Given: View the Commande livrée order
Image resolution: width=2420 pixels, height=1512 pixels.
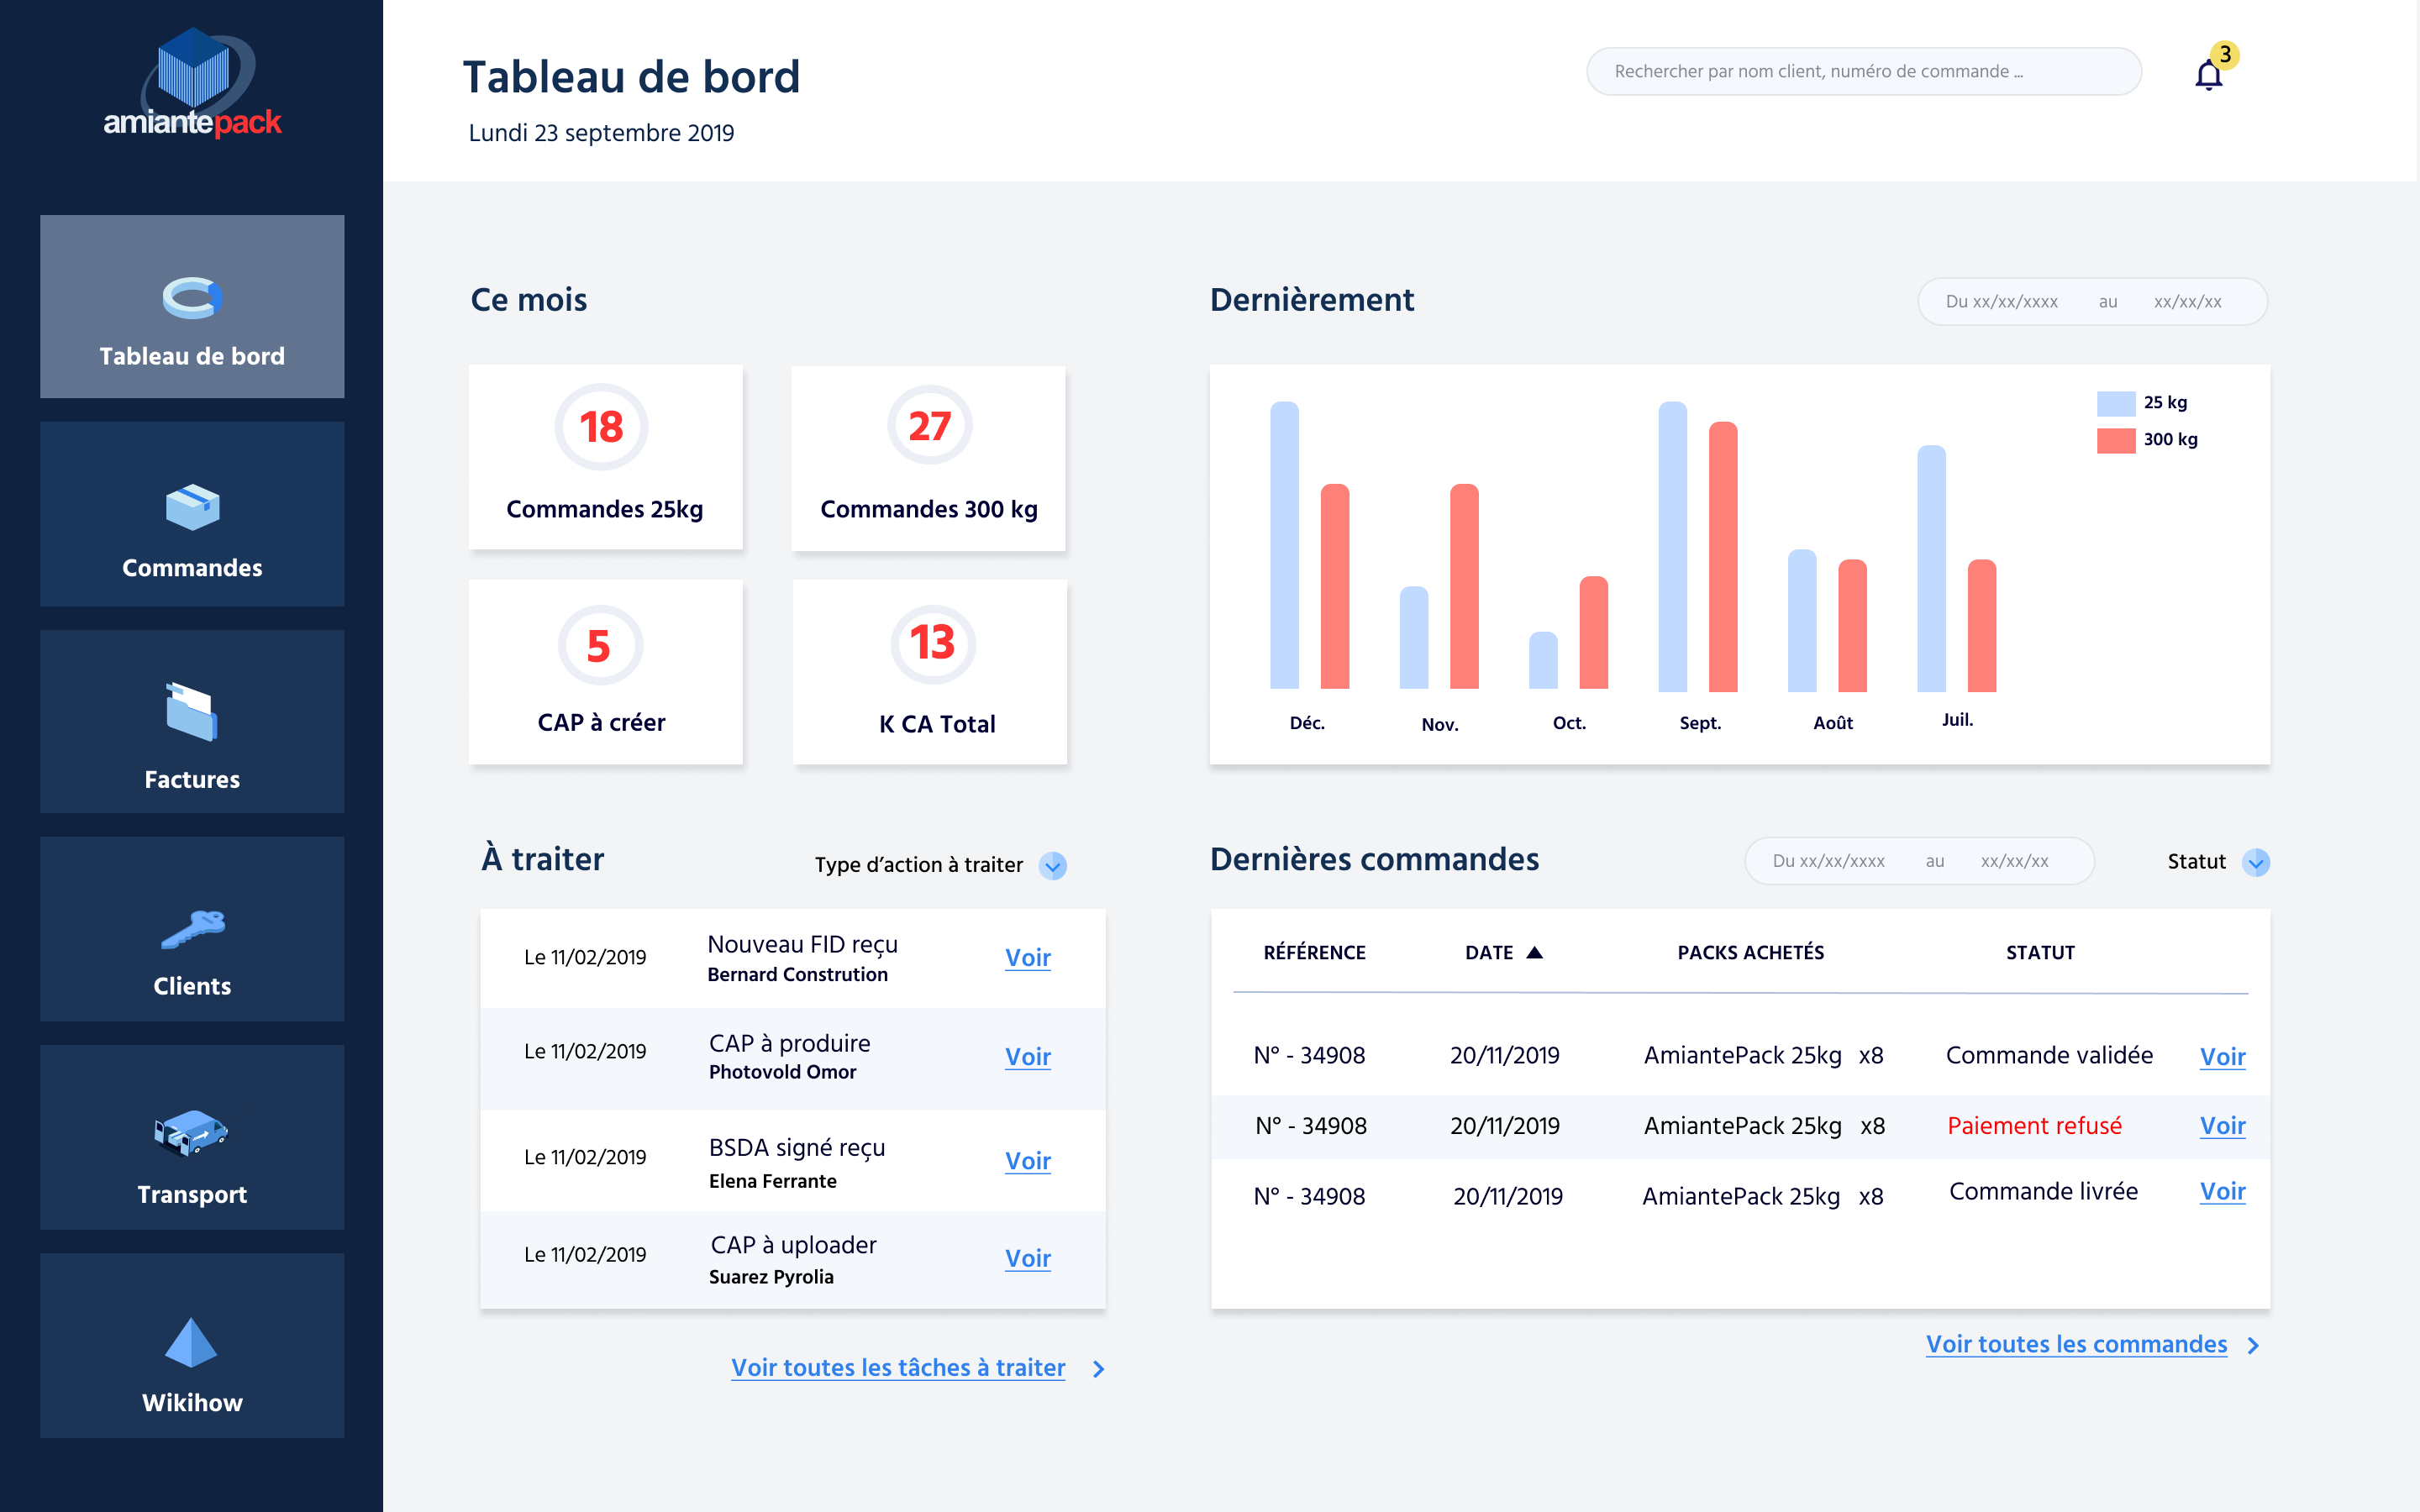Looking at the screenshot, I should pyautogui.click(x=2223, y=1192).
